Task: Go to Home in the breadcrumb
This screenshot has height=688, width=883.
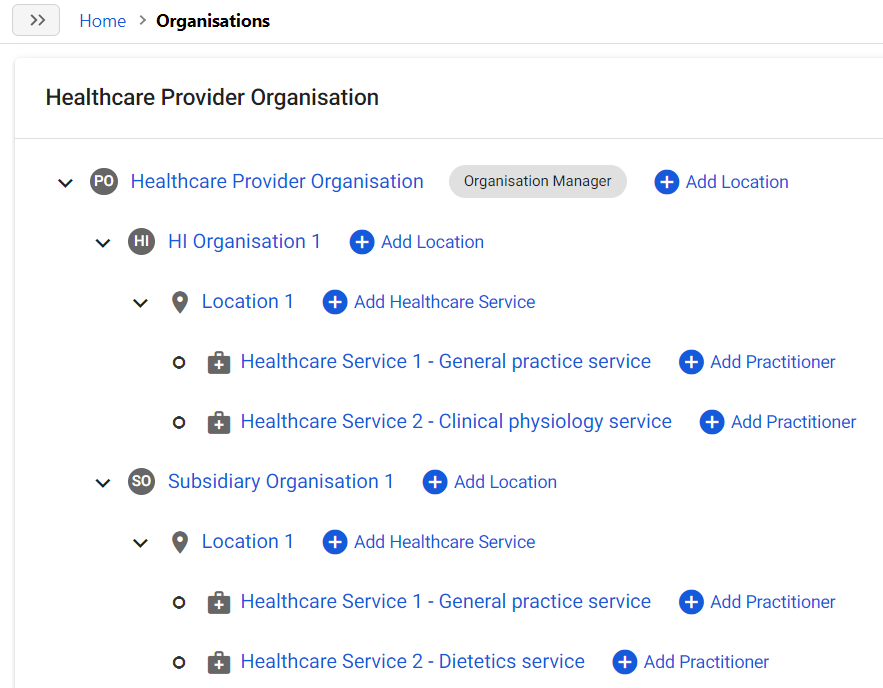Action: point(103,21)
